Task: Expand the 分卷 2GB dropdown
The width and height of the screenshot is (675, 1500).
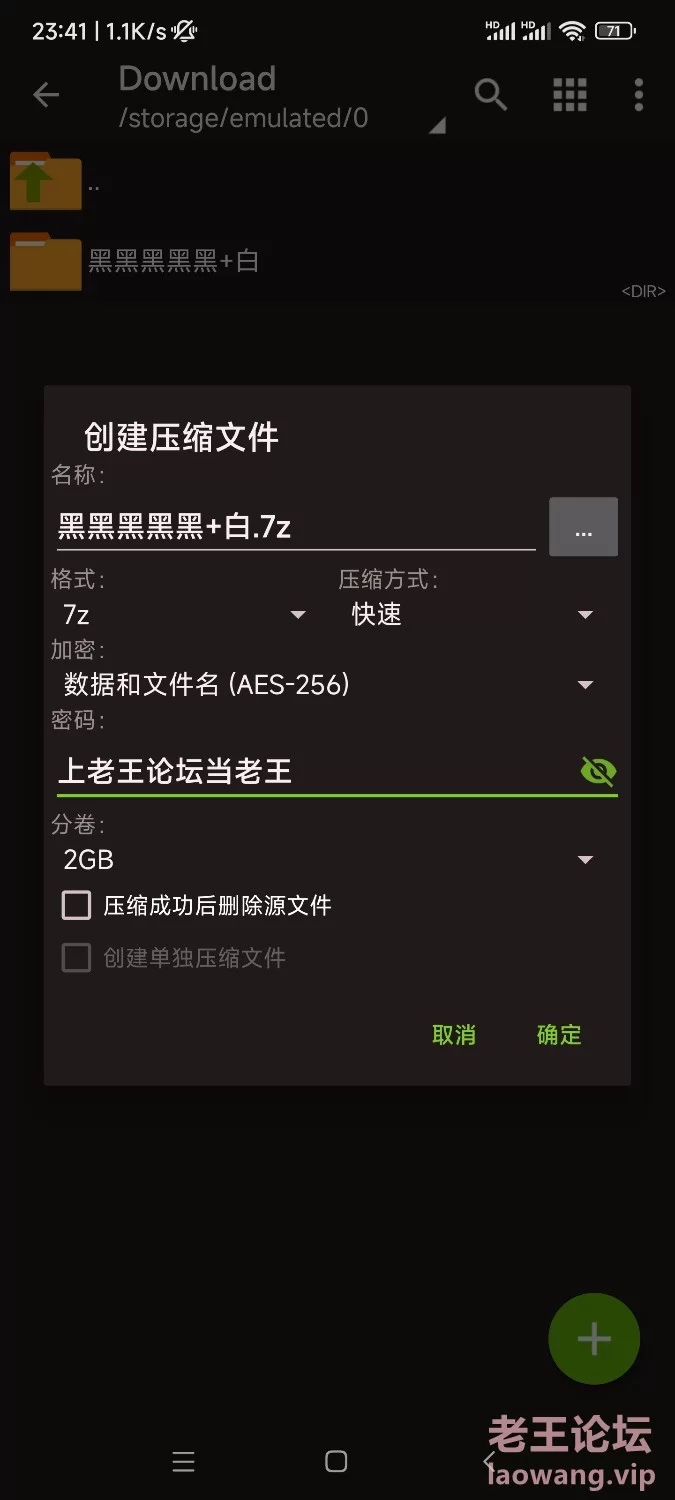Action: point(328,859)
